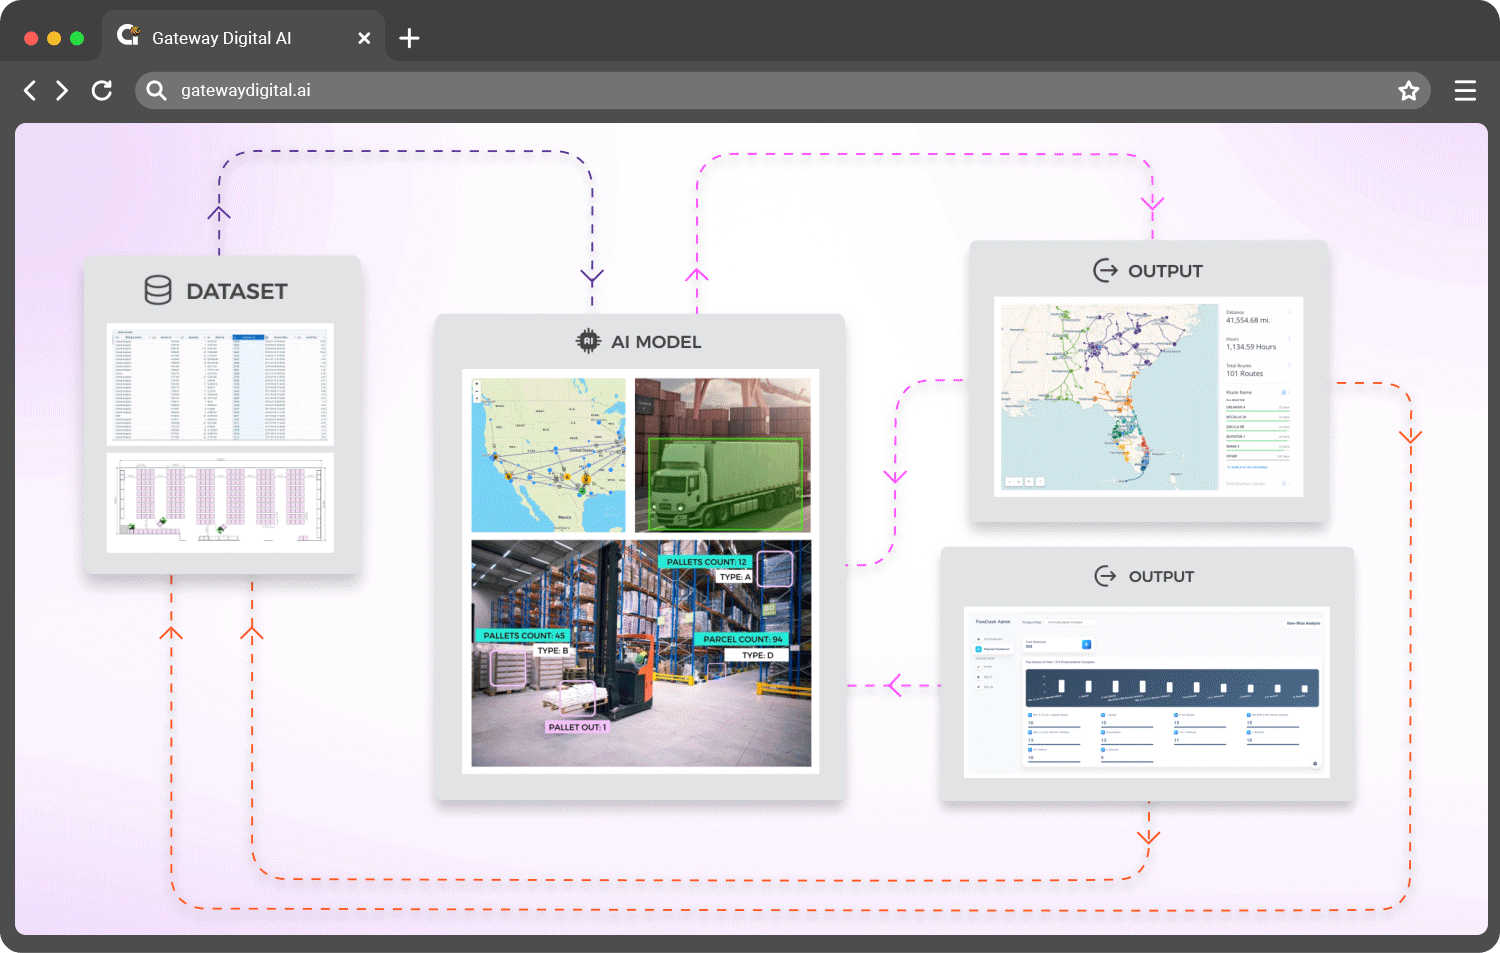Image resolution: width=1500 pixels, height=953 pixels.
Task: Click the browser forward arrow
Action: 62,91
